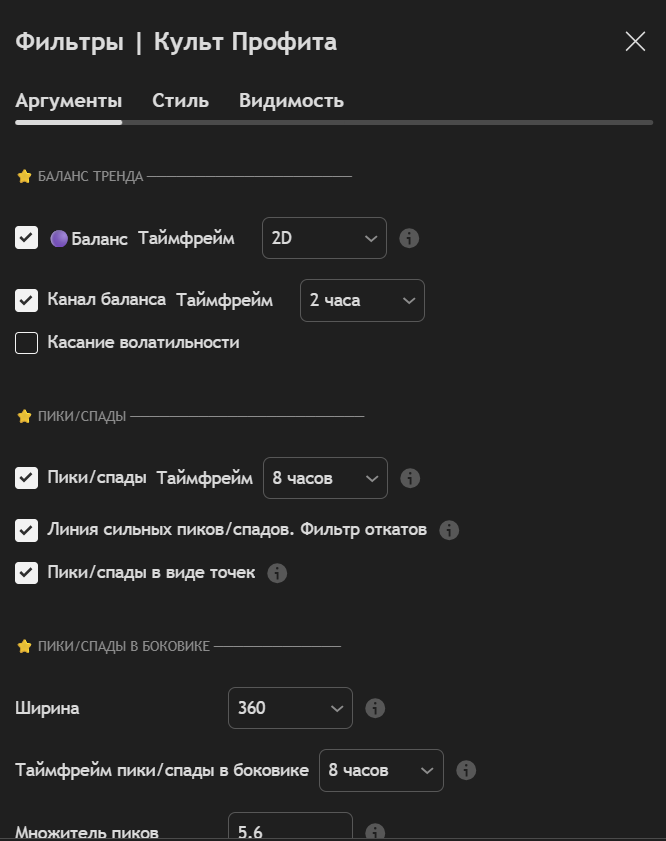Image resolution: width=666 pixels, height=841 pixels.
Task: Click info icon beside Пики/спады Таймфрейм
Action: (x=409, y=479)
